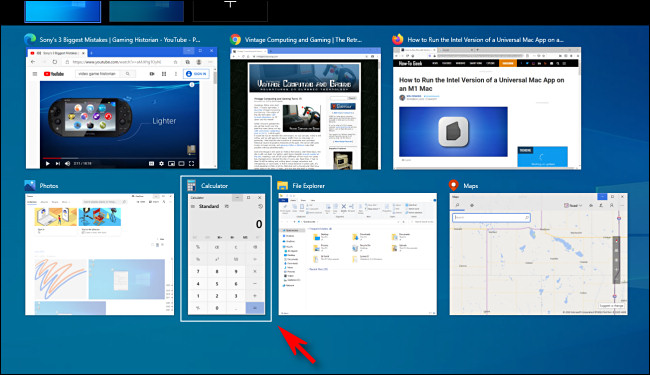This screenshot has width=650, height=375.
Task: Click the red YouTube progress bar
Action: pos(52,158)
